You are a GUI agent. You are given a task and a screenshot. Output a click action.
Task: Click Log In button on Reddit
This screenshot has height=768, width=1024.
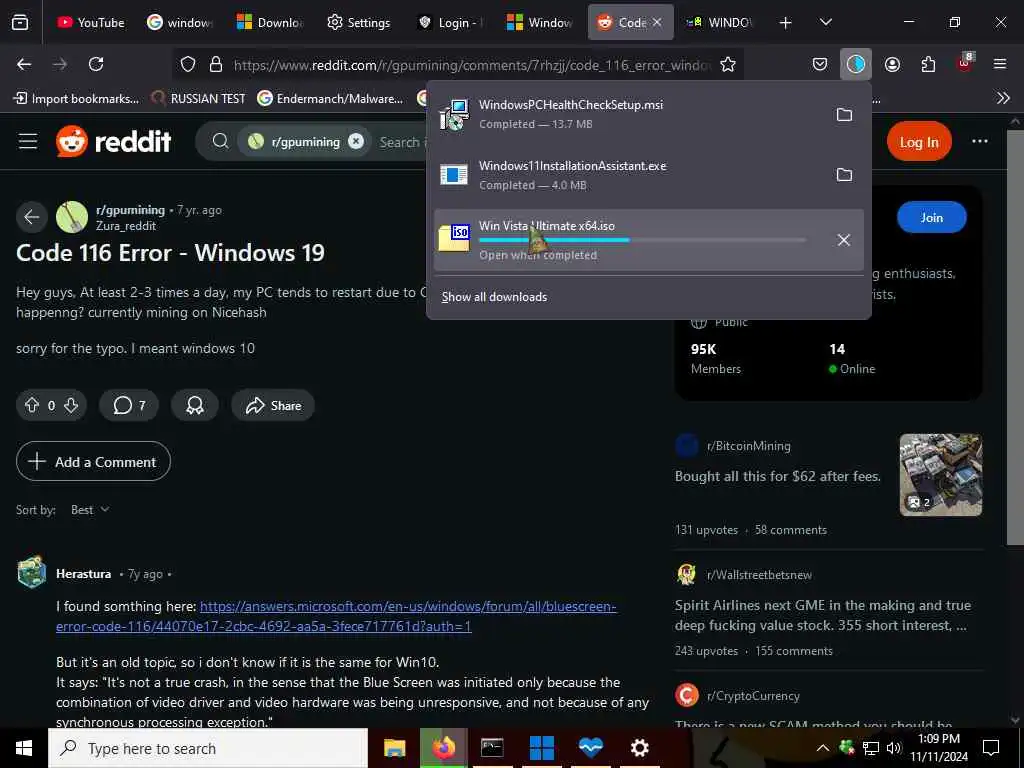(919, 142)
